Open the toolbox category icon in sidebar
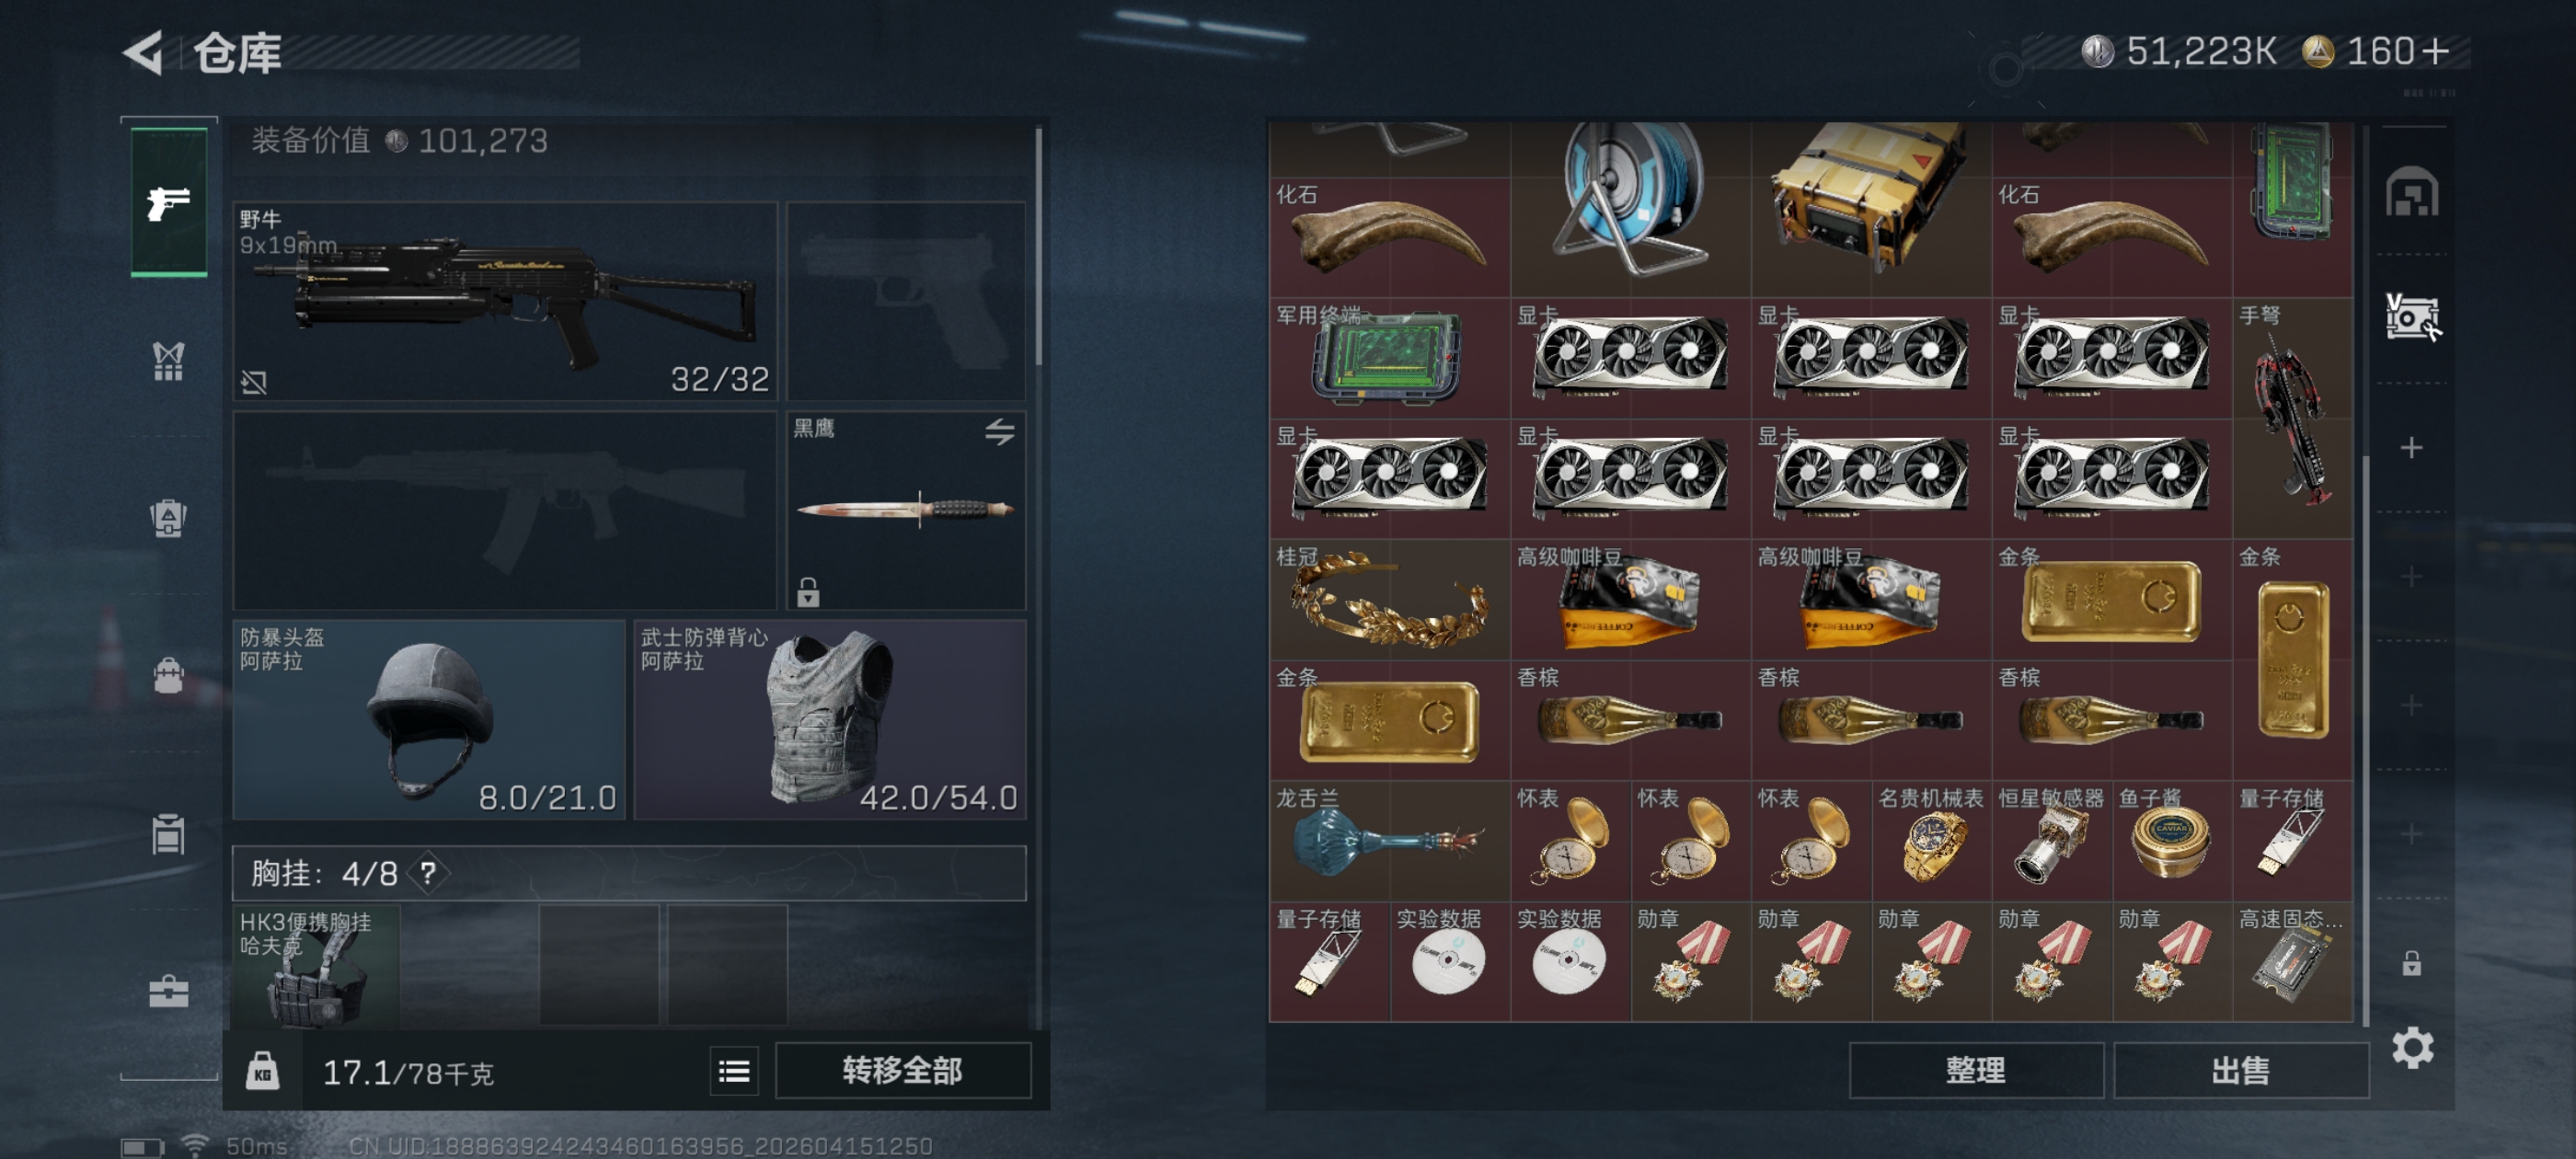Screen dimensions: 2576x1159 (x=168, y=991)
